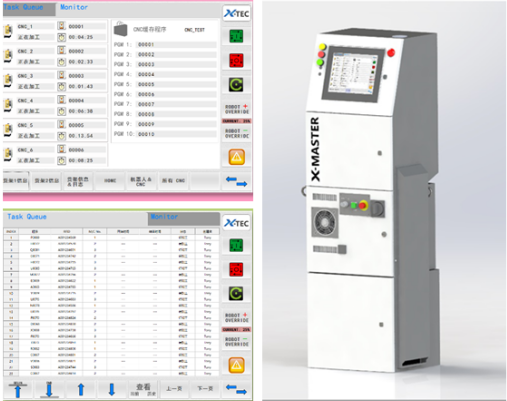
Task: Click the CNC_TEST label in program panel
Action: pos(195,30)
